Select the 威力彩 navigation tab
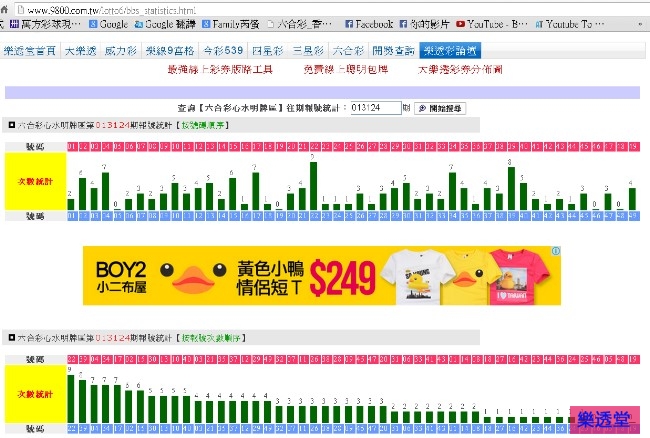 (121, 49)
